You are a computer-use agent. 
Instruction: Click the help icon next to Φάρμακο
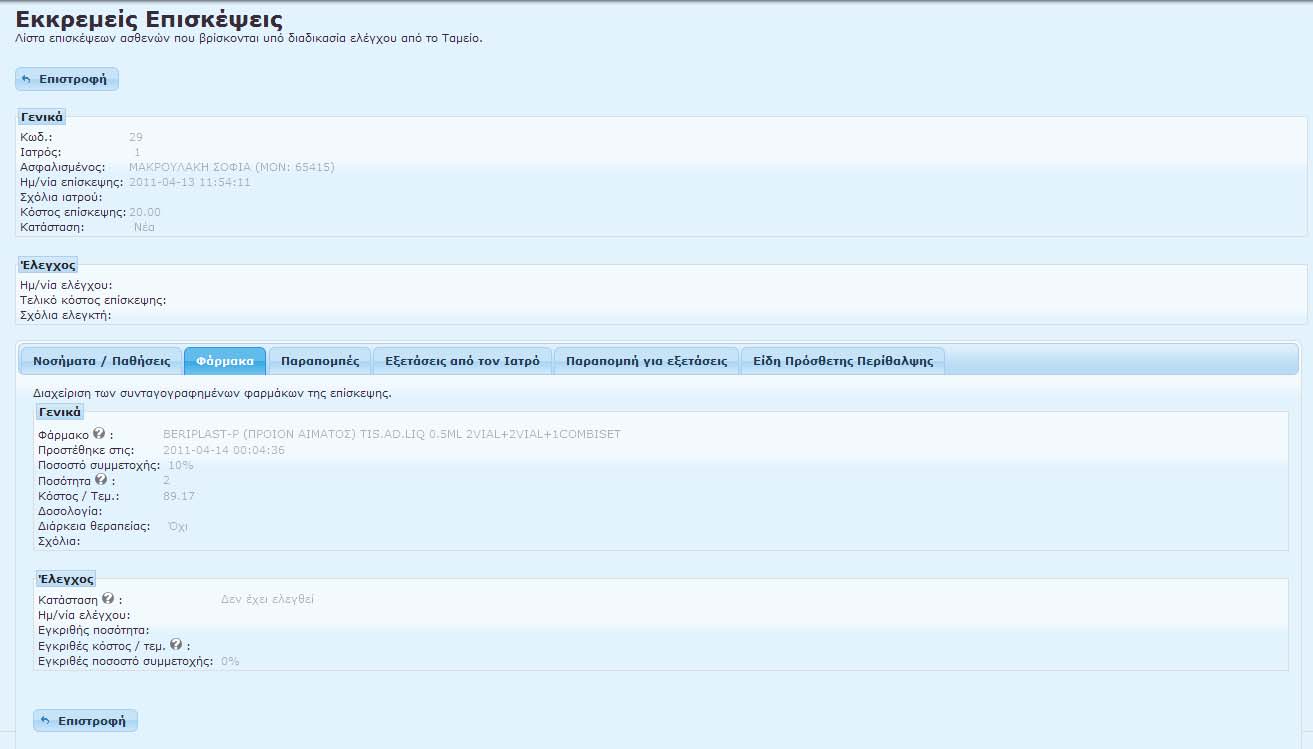99,434
